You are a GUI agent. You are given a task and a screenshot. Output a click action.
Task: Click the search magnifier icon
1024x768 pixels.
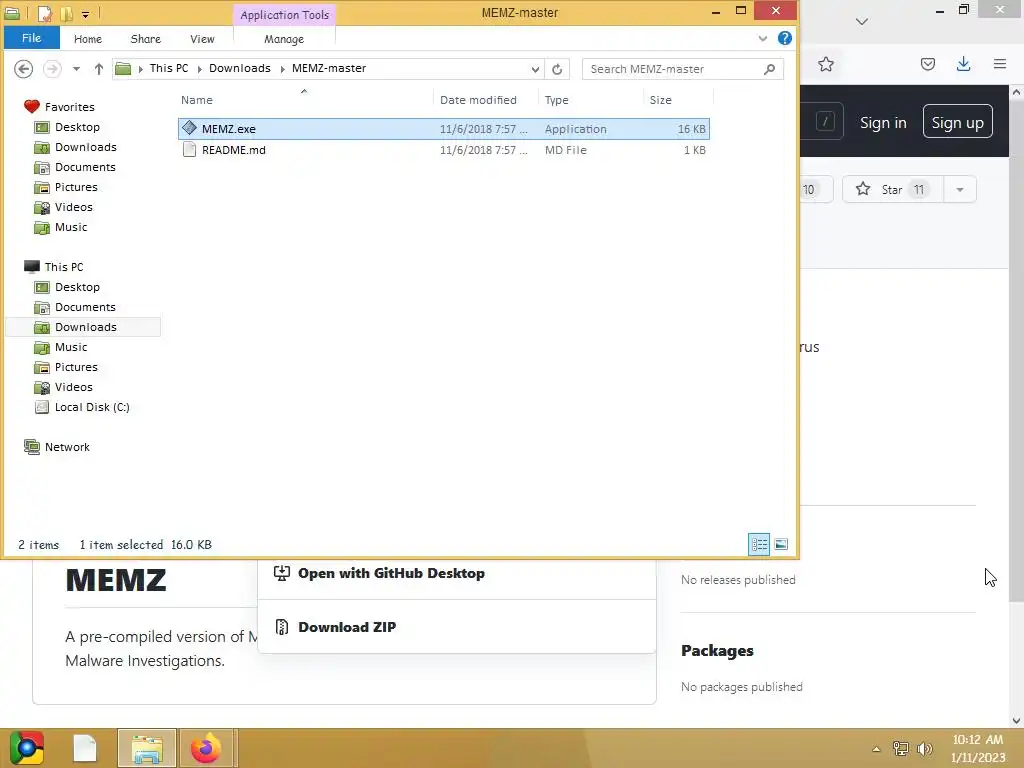click(x=769, y=69)
